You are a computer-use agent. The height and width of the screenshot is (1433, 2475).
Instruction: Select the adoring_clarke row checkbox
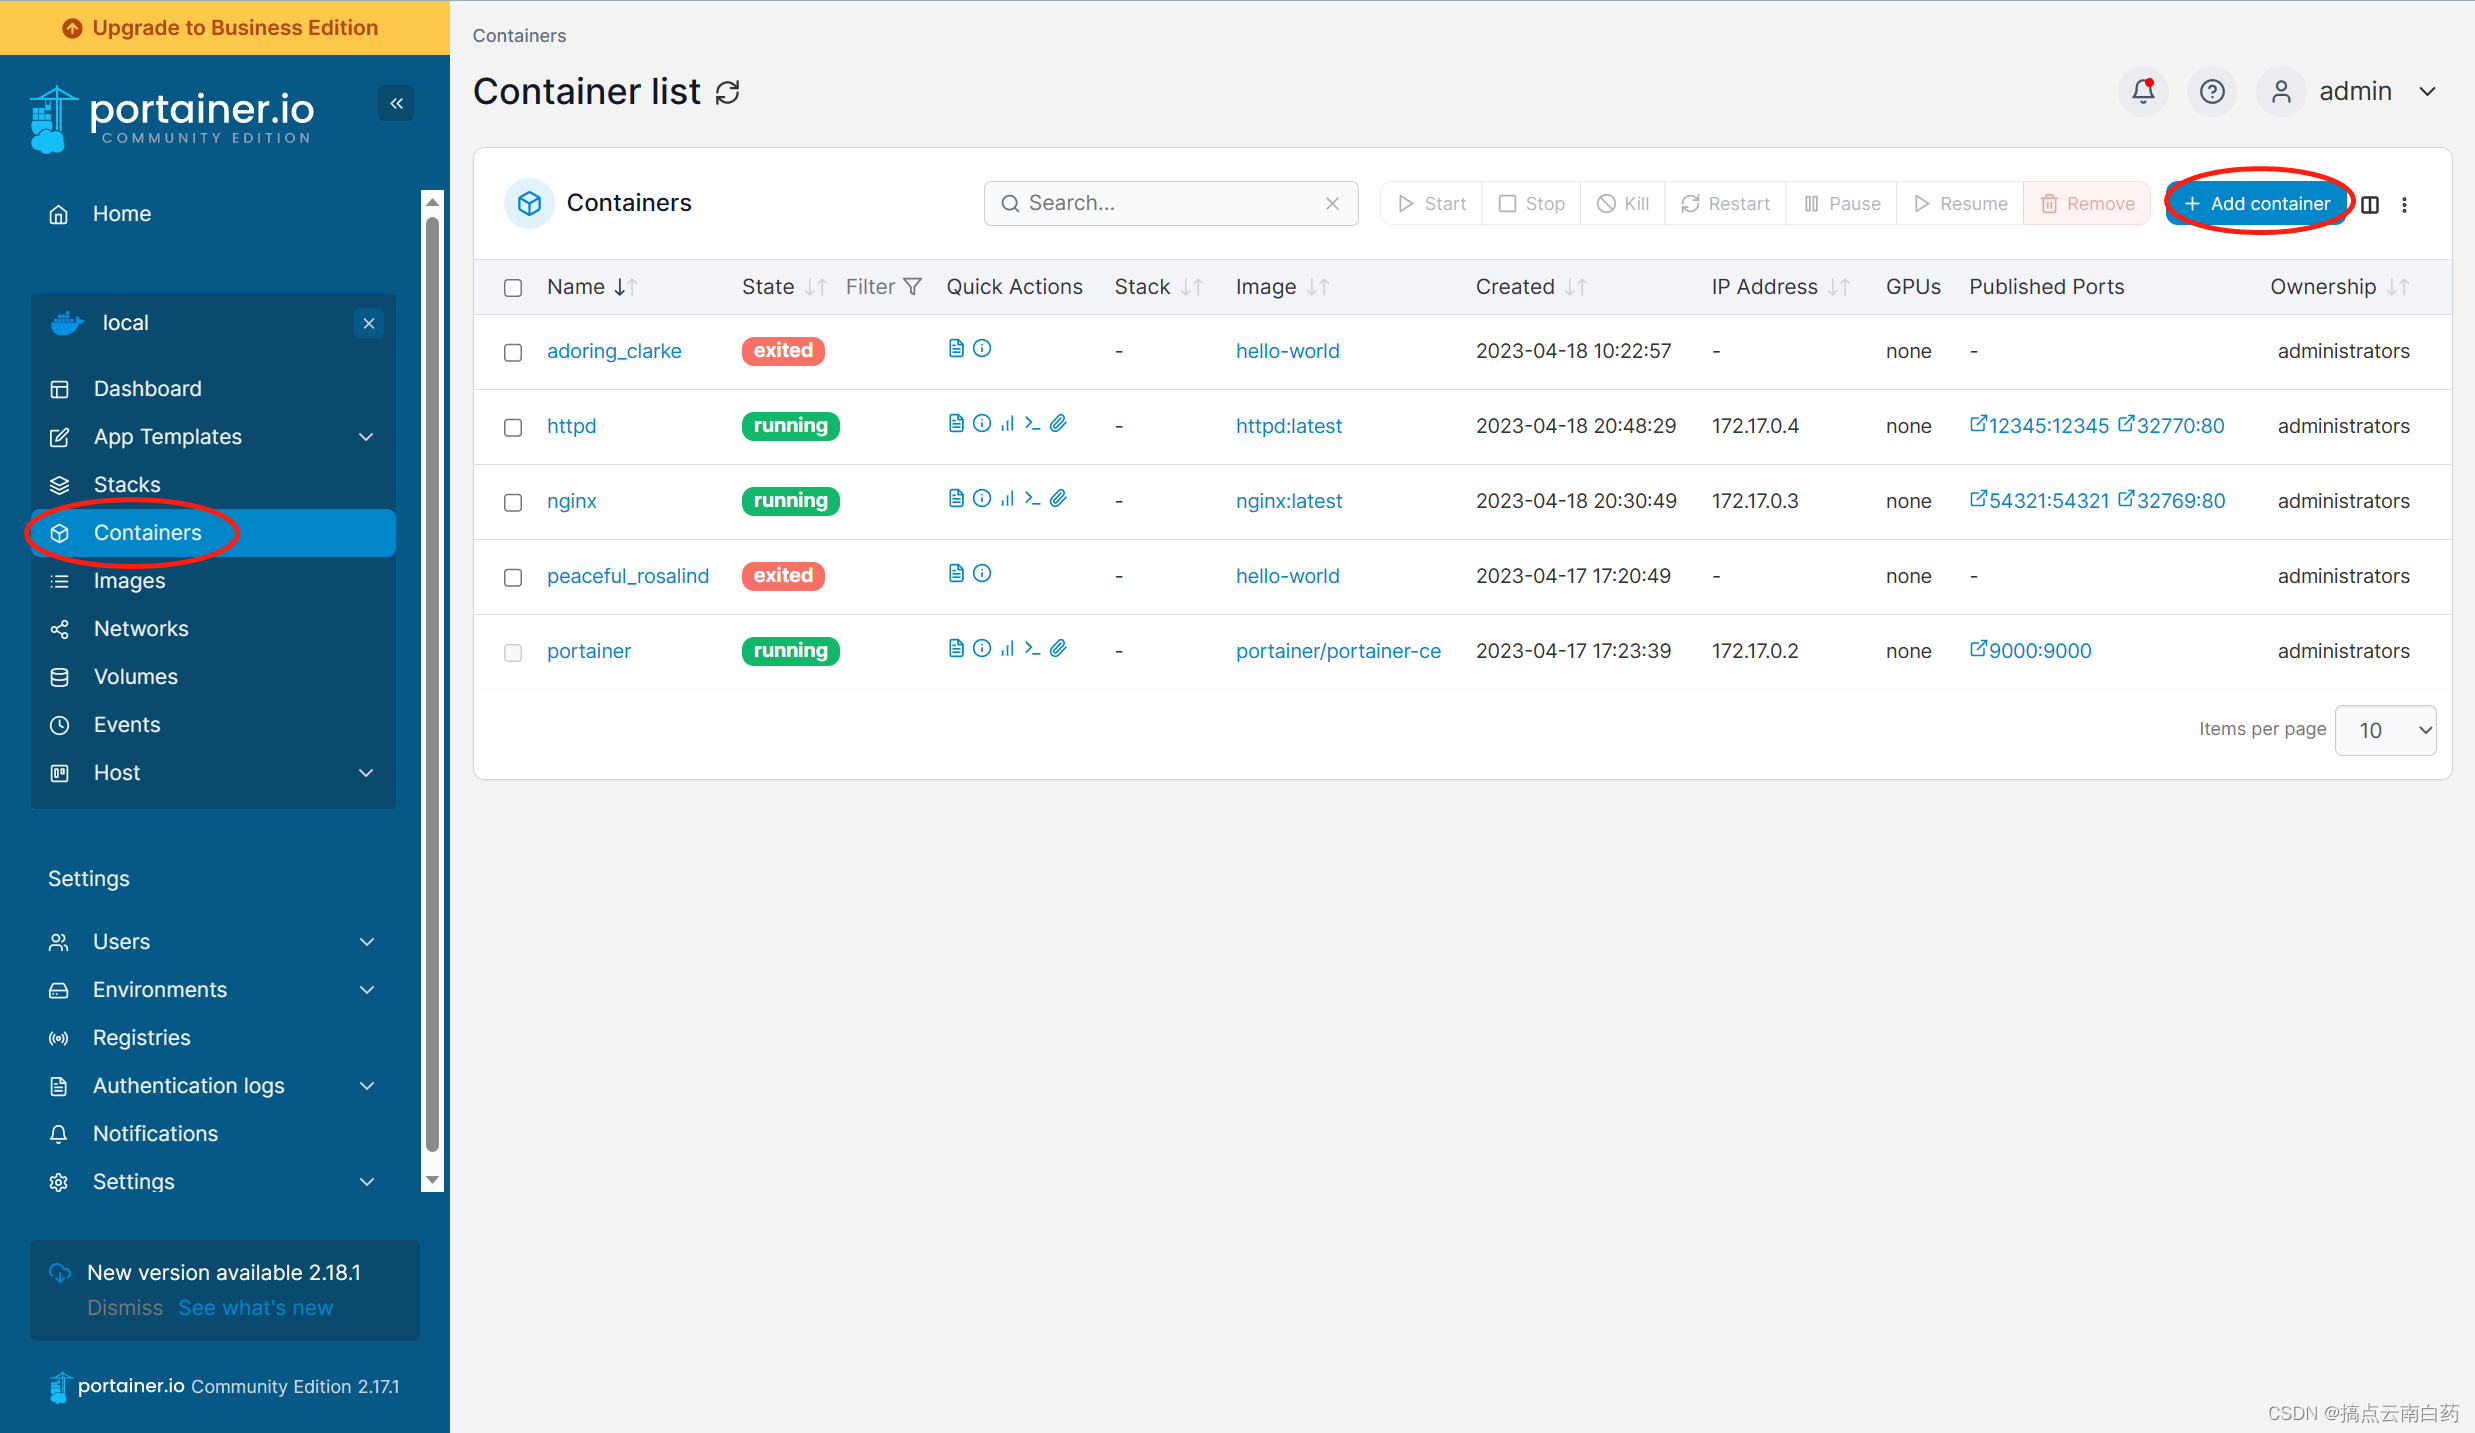point(513,352)
